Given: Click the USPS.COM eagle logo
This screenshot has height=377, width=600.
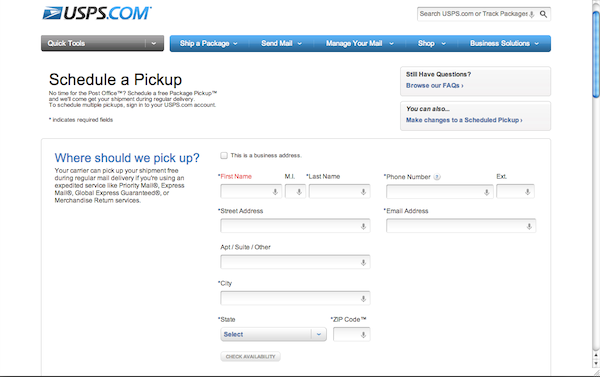Looking at the screenshot, I should point(97,13).
